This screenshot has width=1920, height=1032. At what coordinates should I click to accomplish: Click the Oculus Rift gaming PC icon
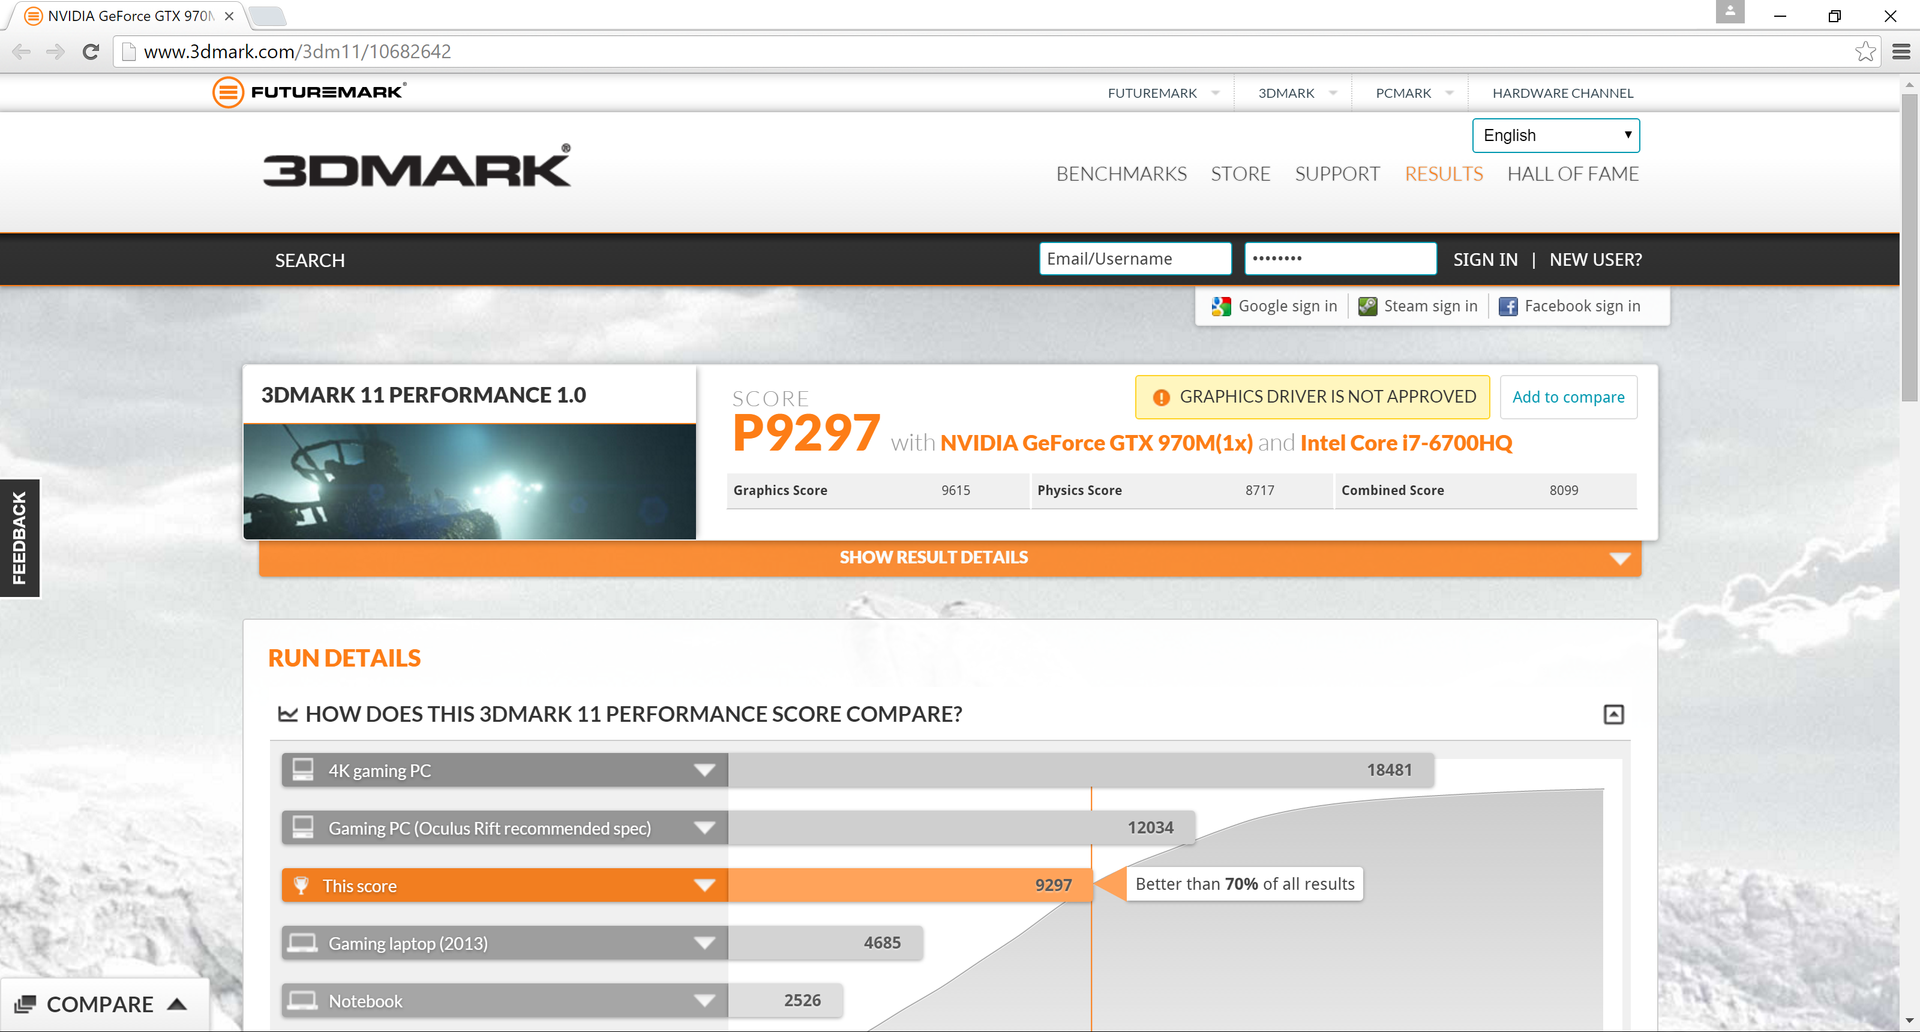click(x=303, y=827)
